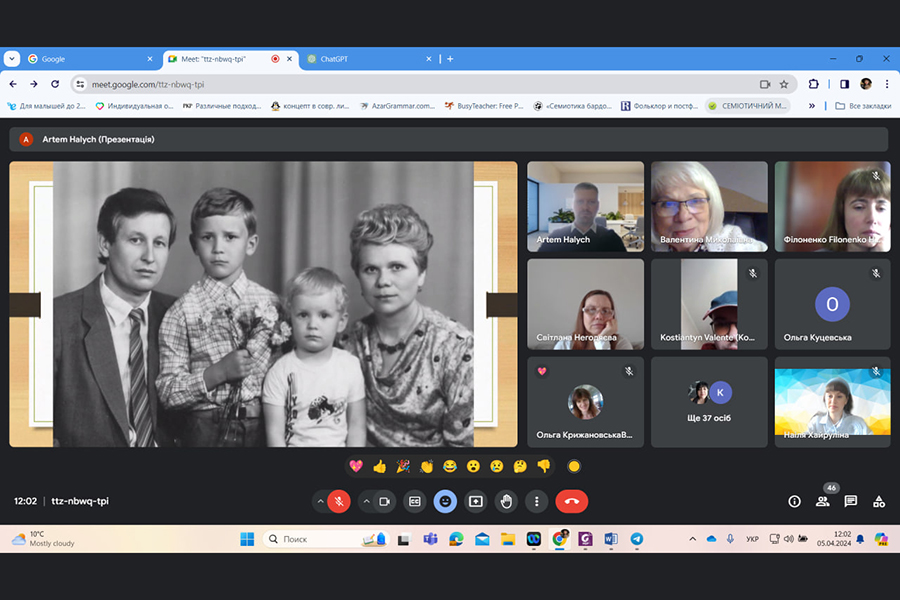Open camera permission icon in address bar

click(x=765, y=84)
